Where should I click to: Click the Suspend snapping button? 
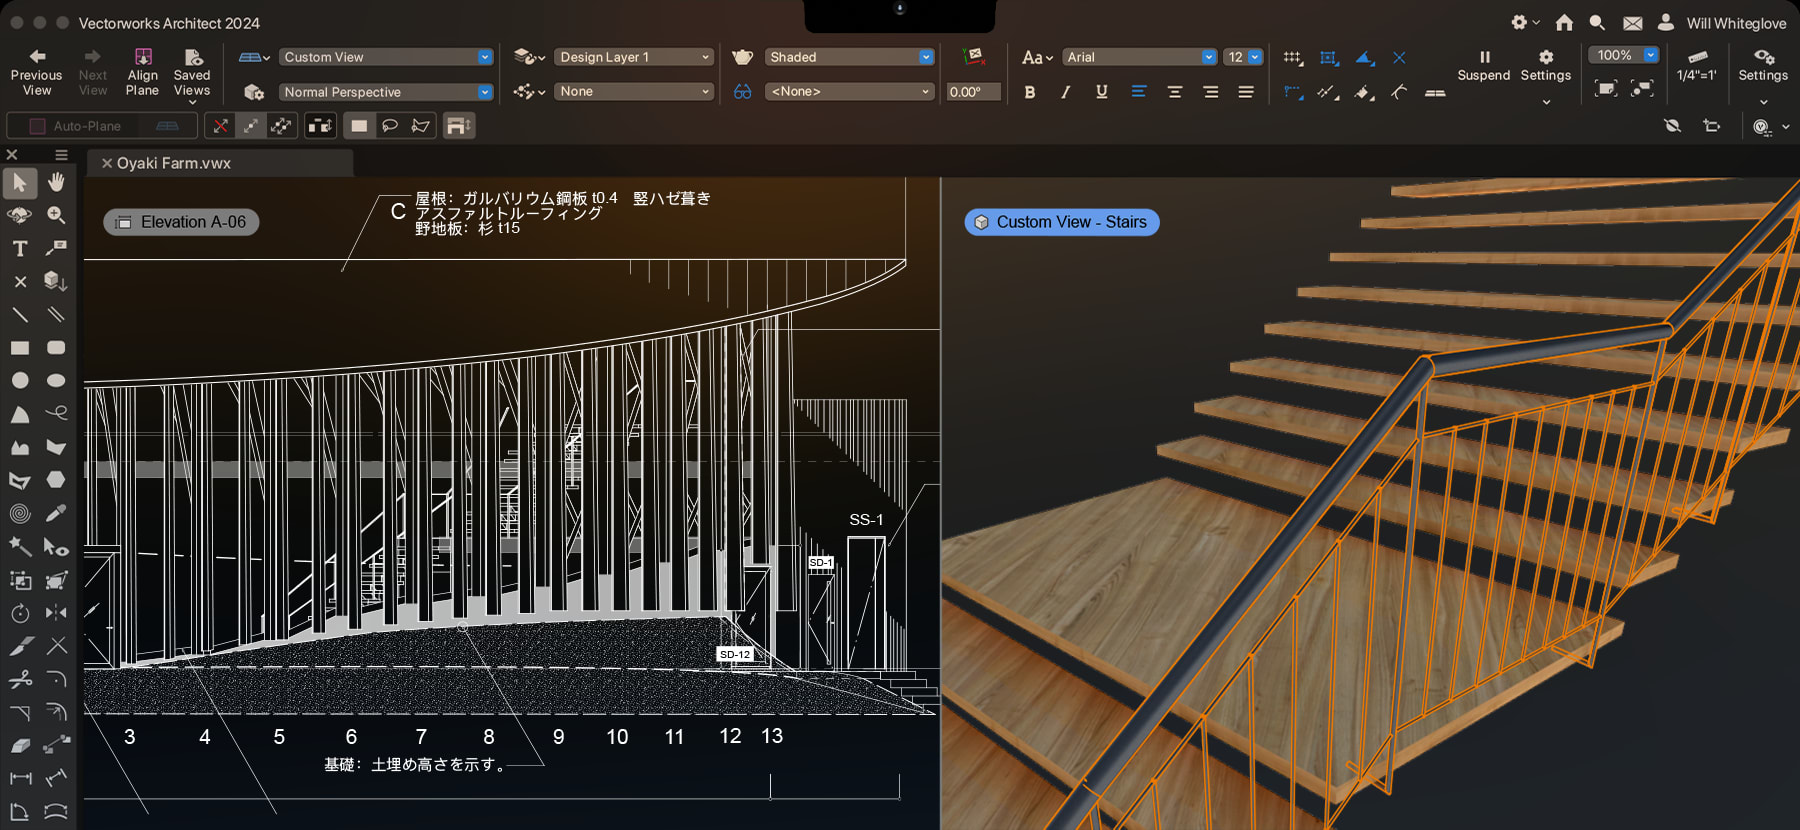(x=1483, y=65)
